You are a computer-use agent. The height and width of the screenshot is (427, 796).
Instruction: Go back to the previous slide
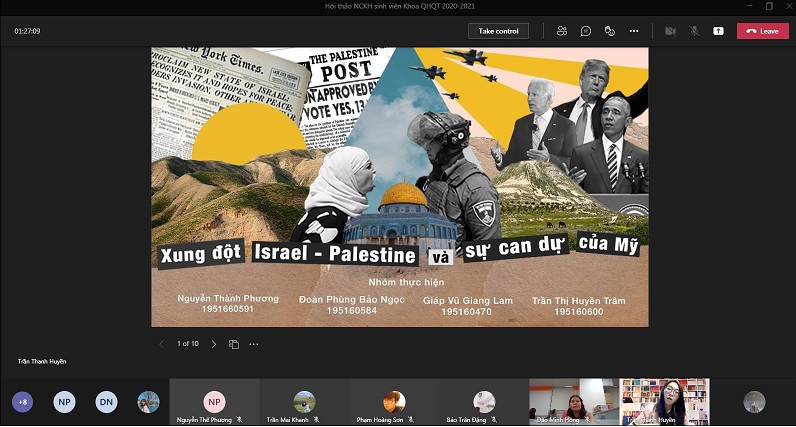point(162,344)
